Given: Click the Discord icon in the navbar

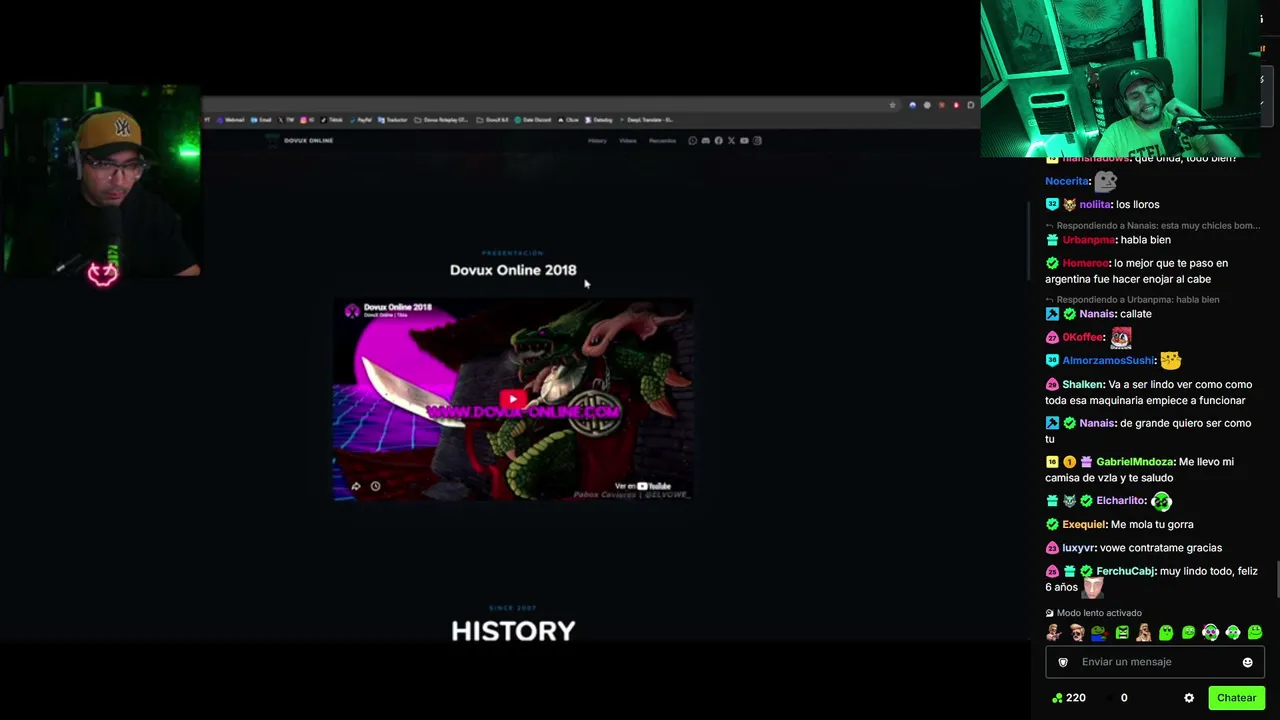Looking at the screenshot, I should pyautogui.click(x=705, y=141).
